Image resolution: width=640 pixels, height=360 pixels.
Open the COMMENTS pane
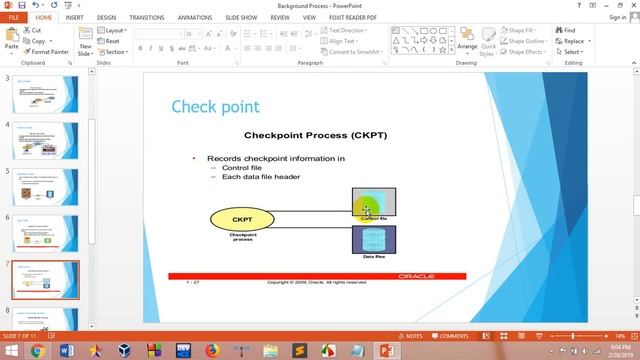coord(450,336)
